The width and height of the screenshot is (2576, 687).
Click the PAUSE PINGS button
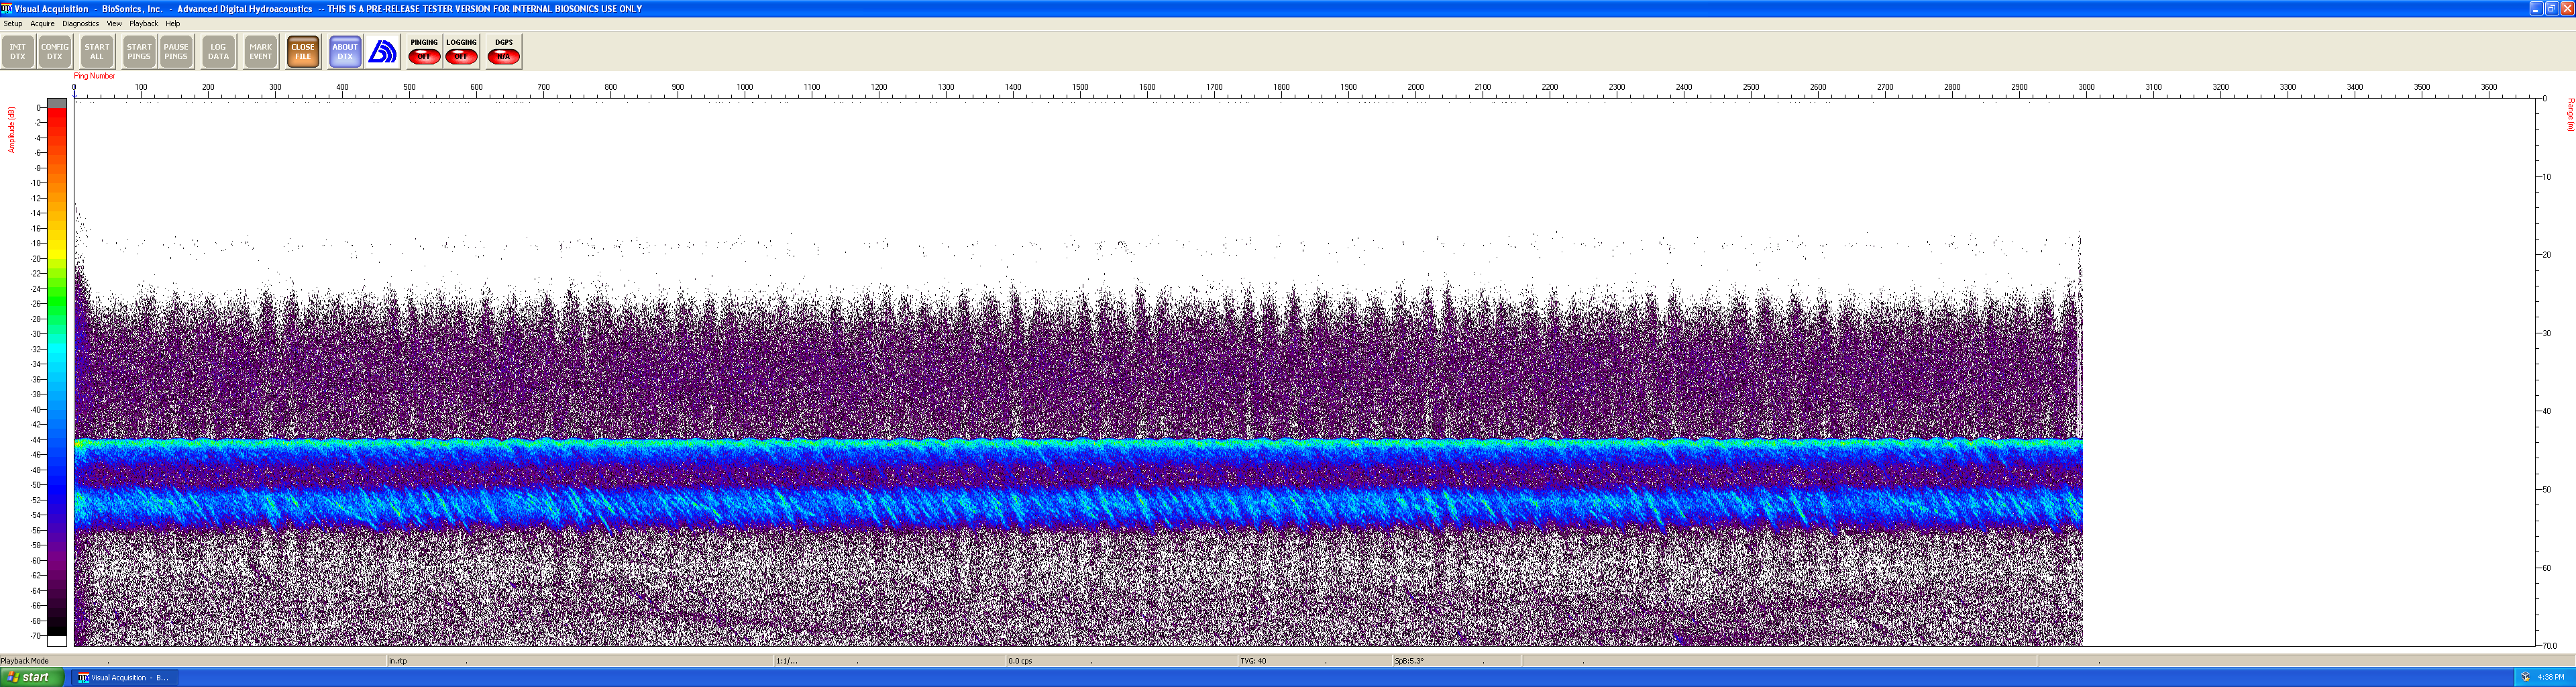[176, 52]
